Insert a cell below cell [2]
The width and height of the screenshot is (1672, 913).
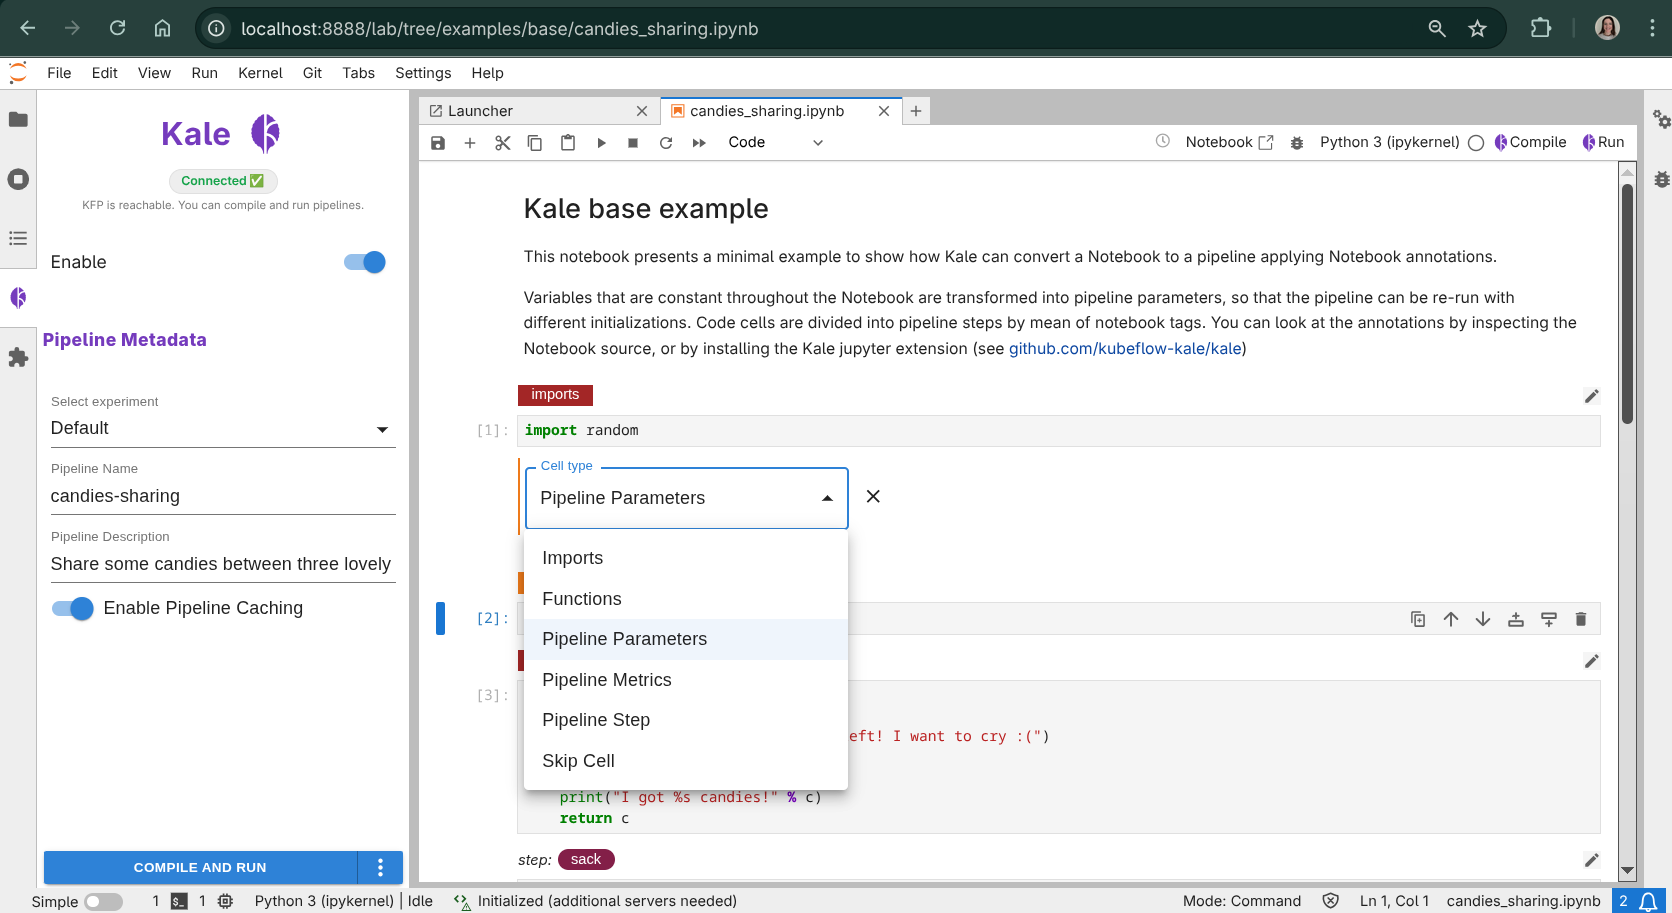[1549, 619]
